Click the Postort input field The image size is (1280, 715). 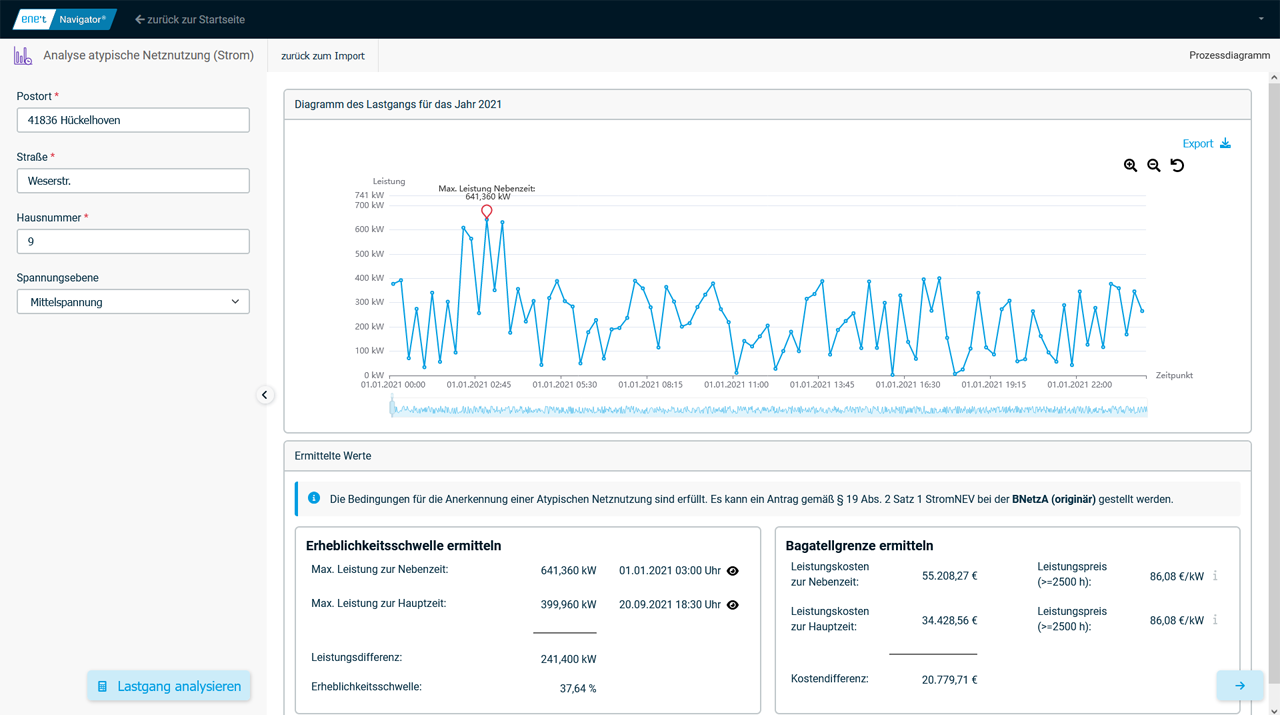(x=133, y=120)
